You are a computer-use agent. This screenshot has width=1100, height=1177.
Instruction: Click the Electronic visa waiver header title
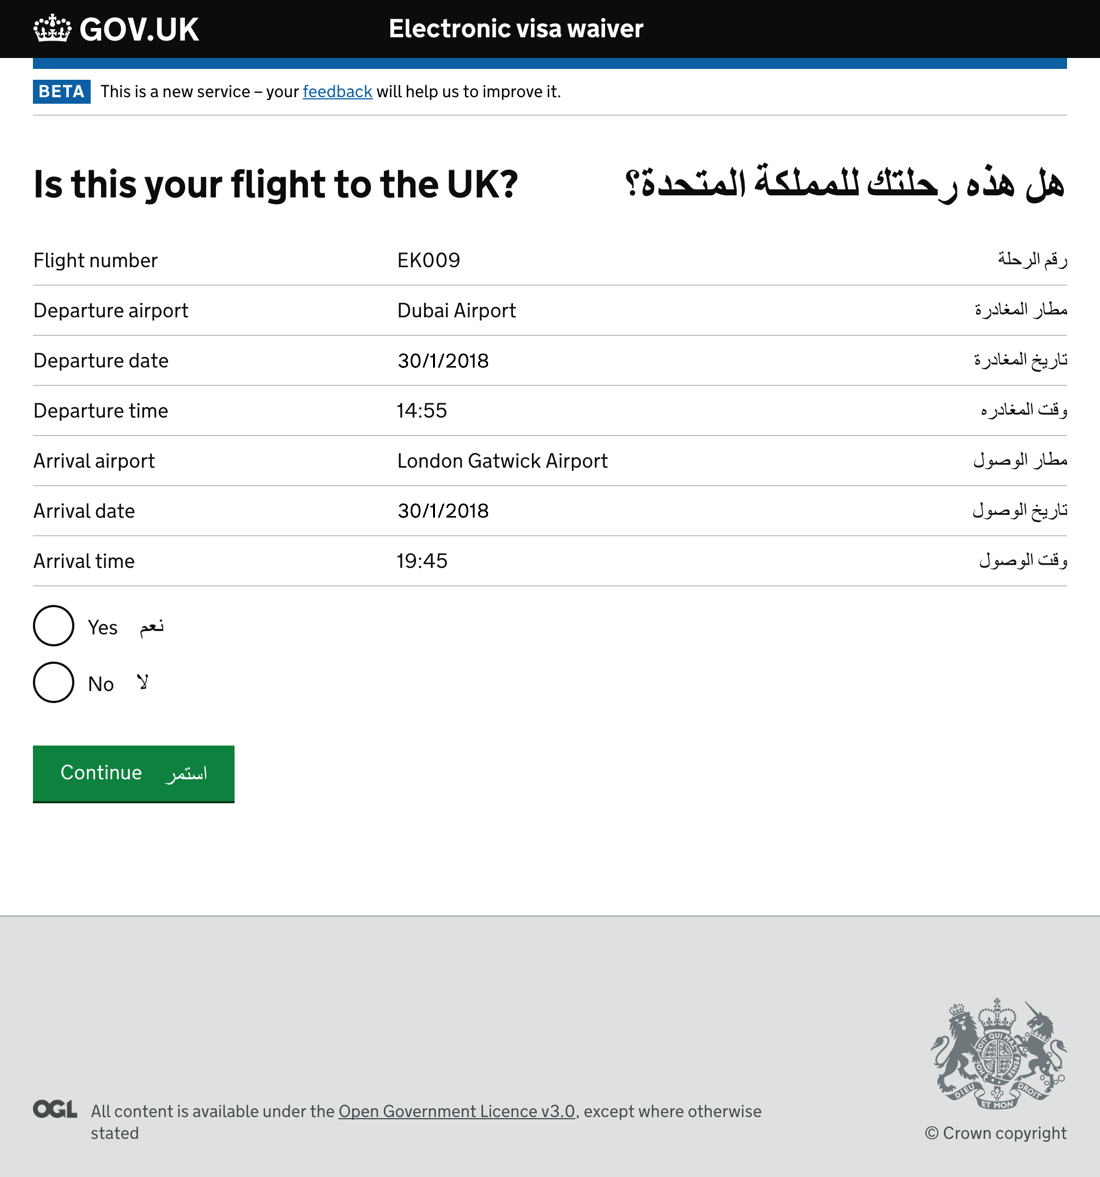[x=515, y=29]
